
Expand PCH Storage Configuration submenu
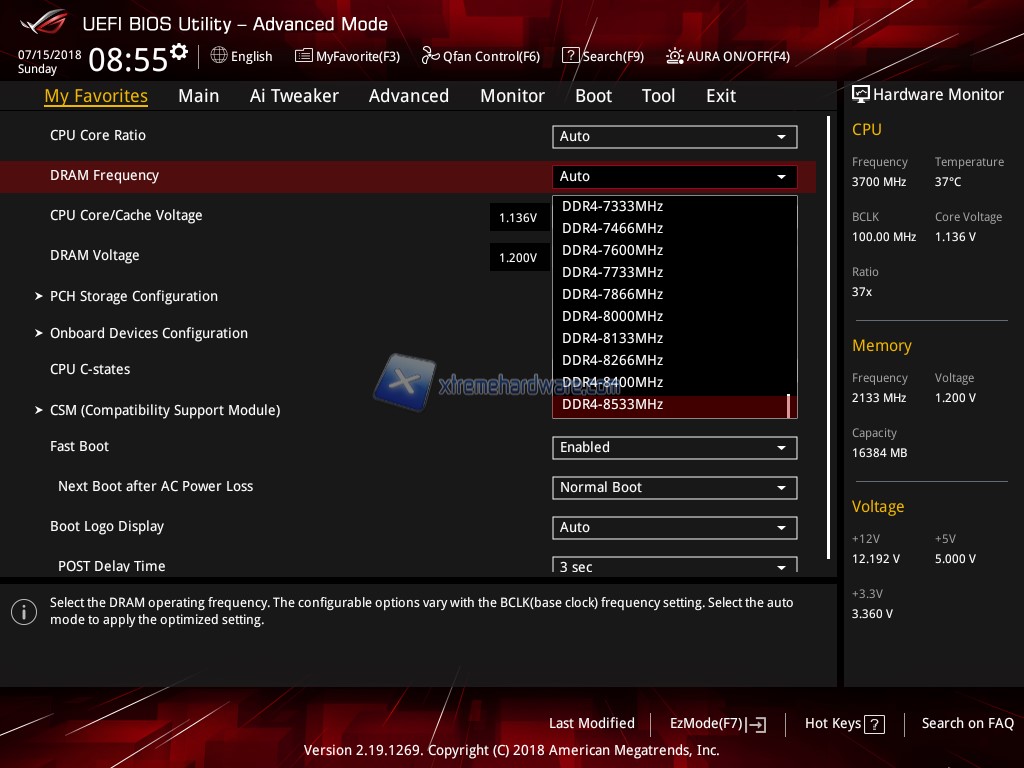pyautogui.click(x=133, y=296)
